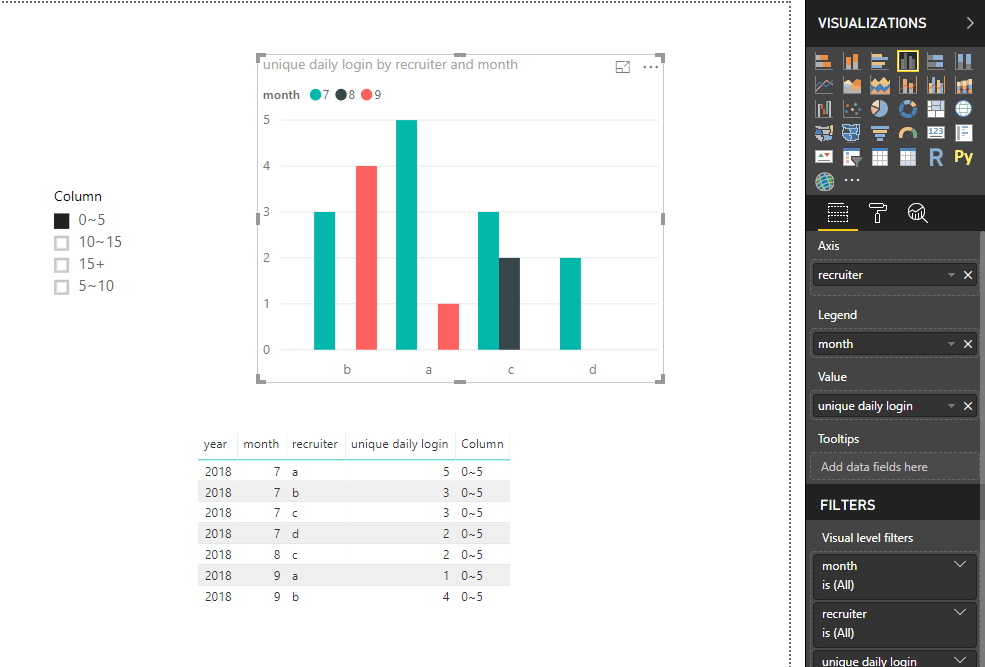Image resolution: width=985 pixels, height=667 pixels.
Task: Select the Clustered column chart visual
Action: pyautogui.click(x=908, y=61)
